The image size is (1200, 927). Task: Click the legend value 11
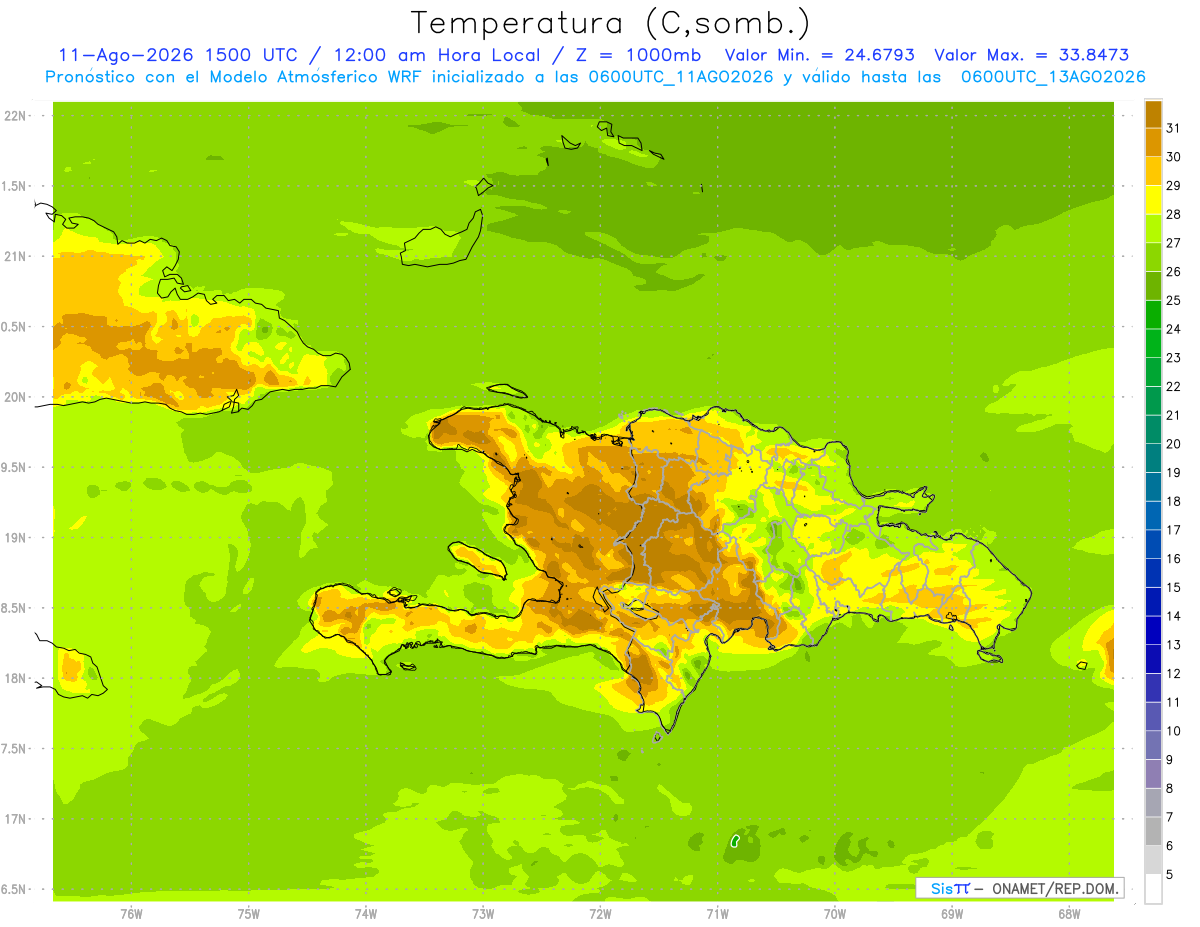pyautogui.click(x=1174, y=702)
